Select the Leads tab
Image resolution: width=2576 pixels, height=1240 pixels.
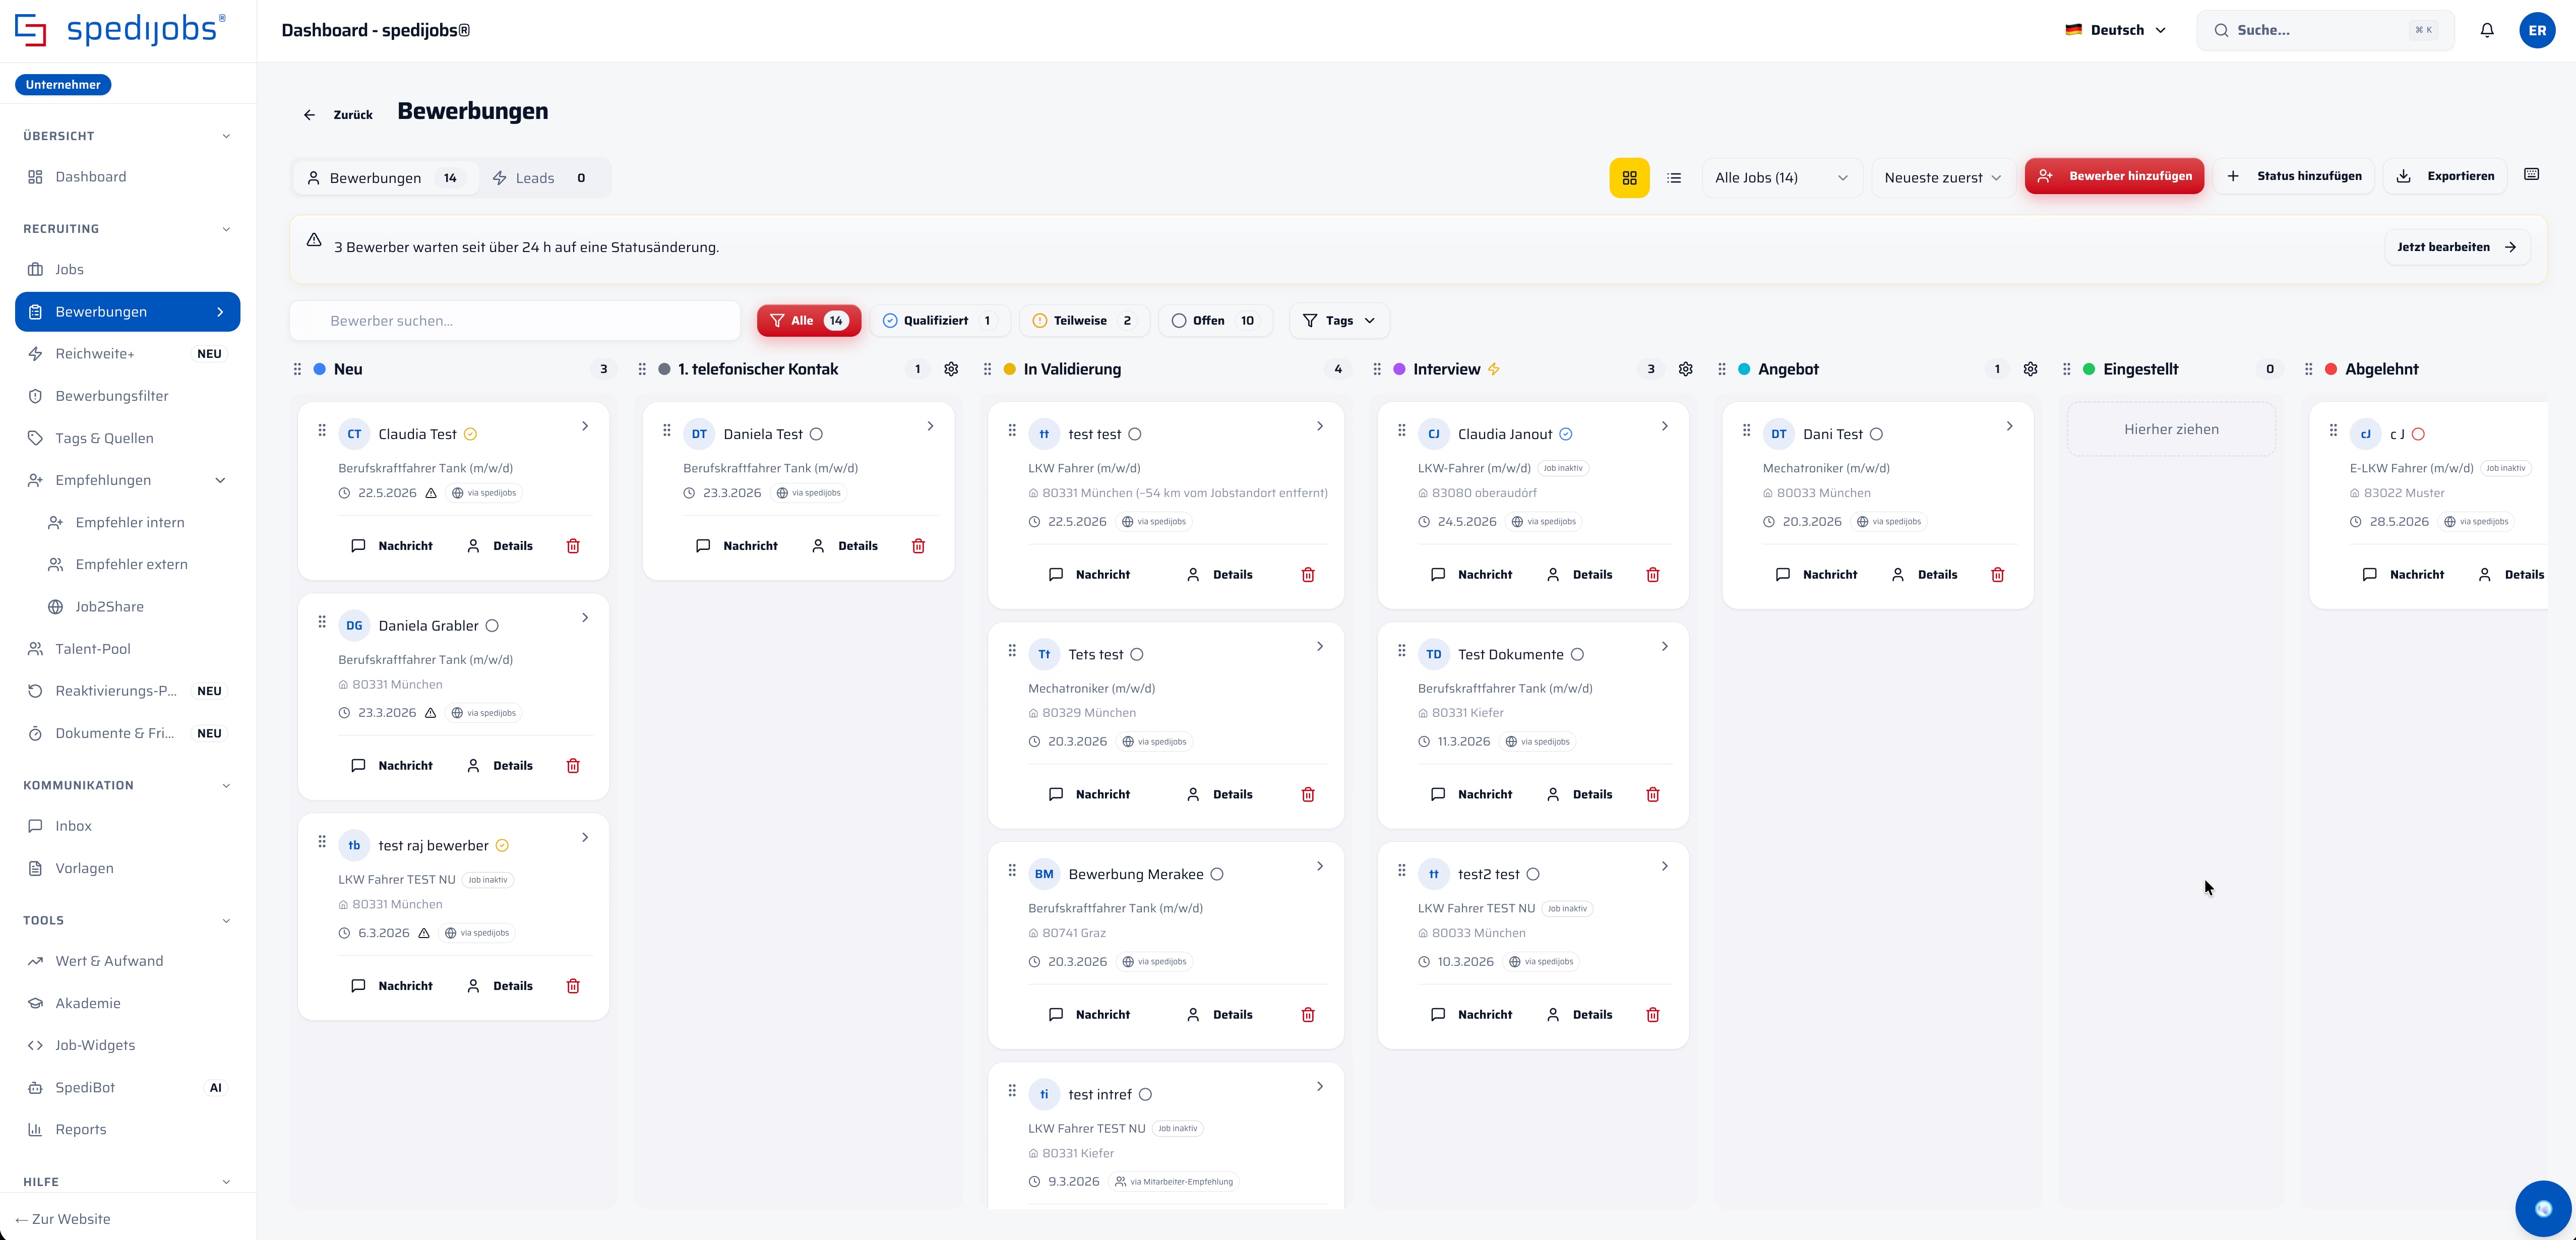pos(540,178)
